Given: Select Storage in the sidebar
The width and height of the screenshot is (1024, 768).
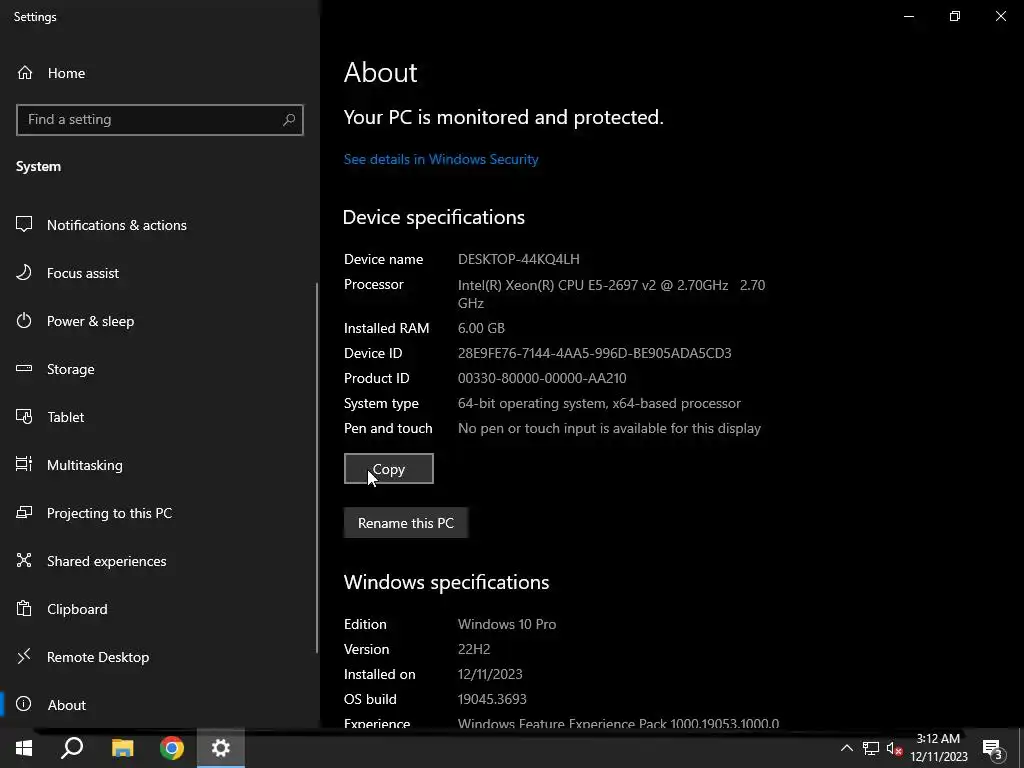Looking at the screenshot, I should pyautogui.click(x=71, y=369).
